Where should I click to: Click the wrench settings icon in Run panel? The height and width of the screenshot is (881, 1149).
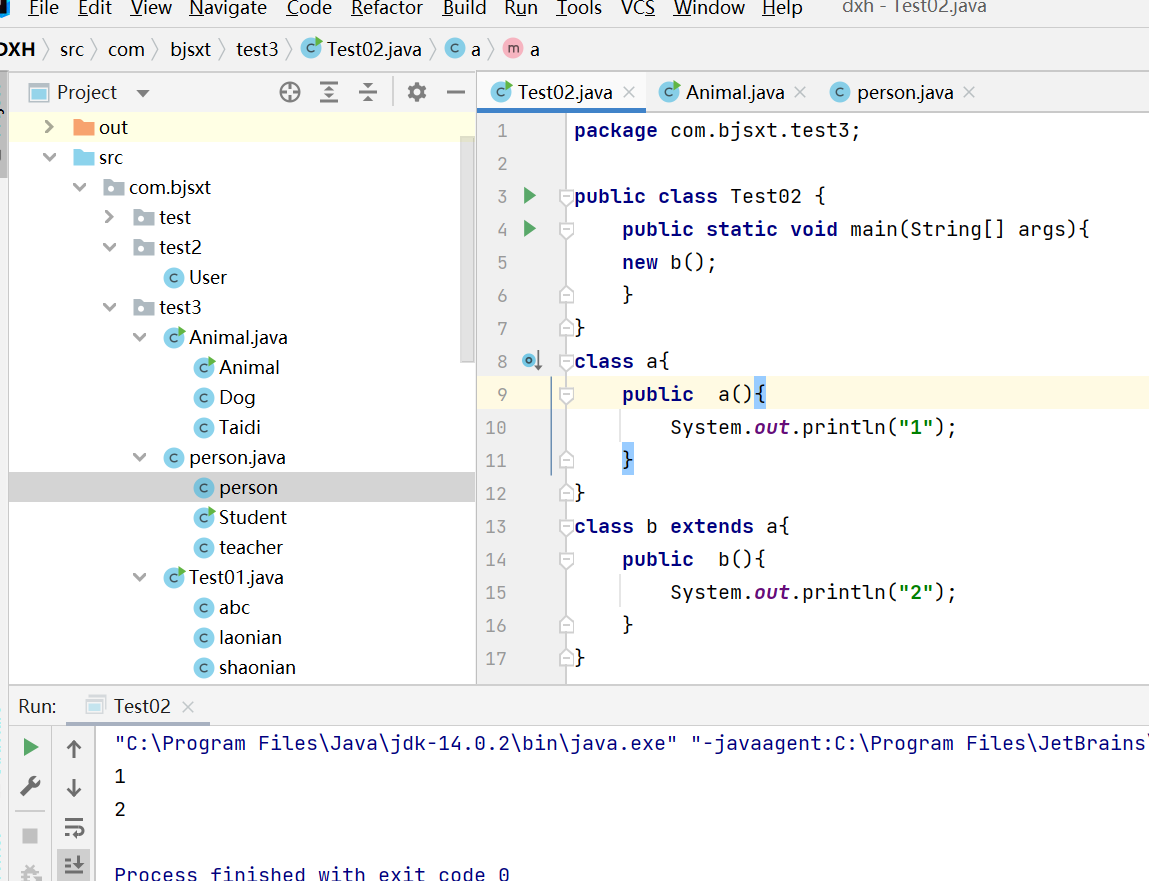[31, 786]
